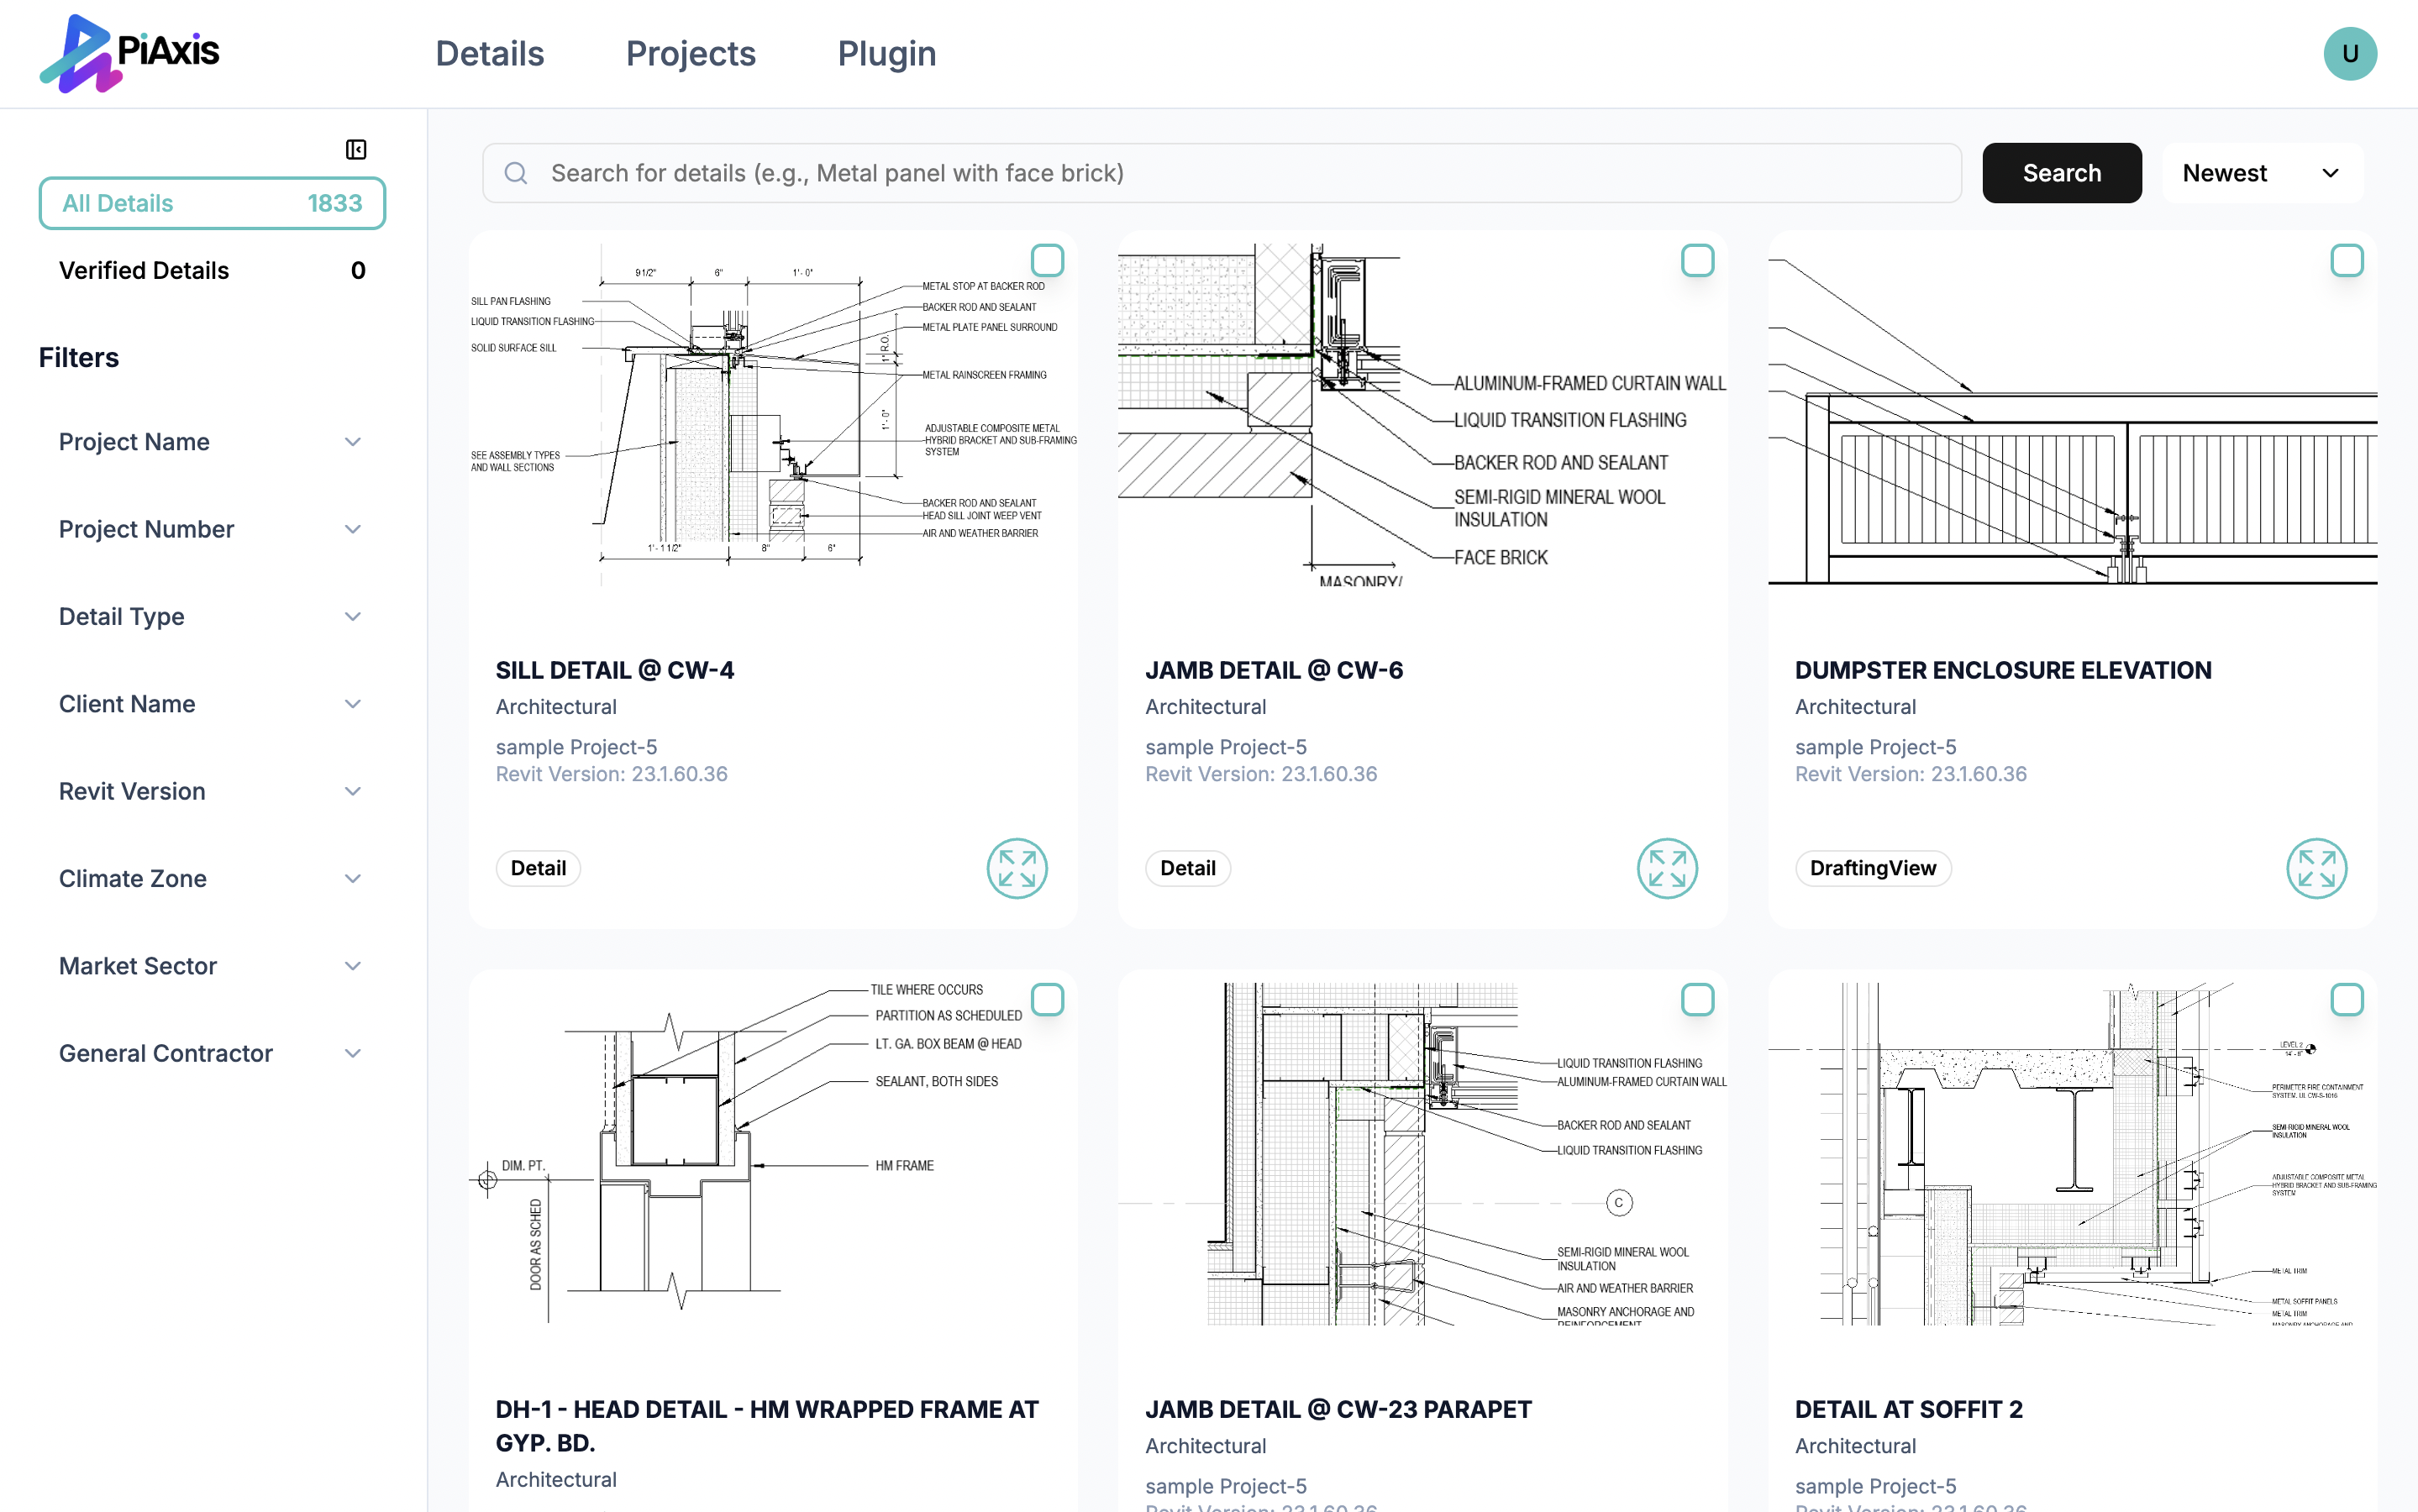Expand the Market Sector filter
Image resolution: width=2418 pixels, height=1512 pixels.
[x=211, y=966]
